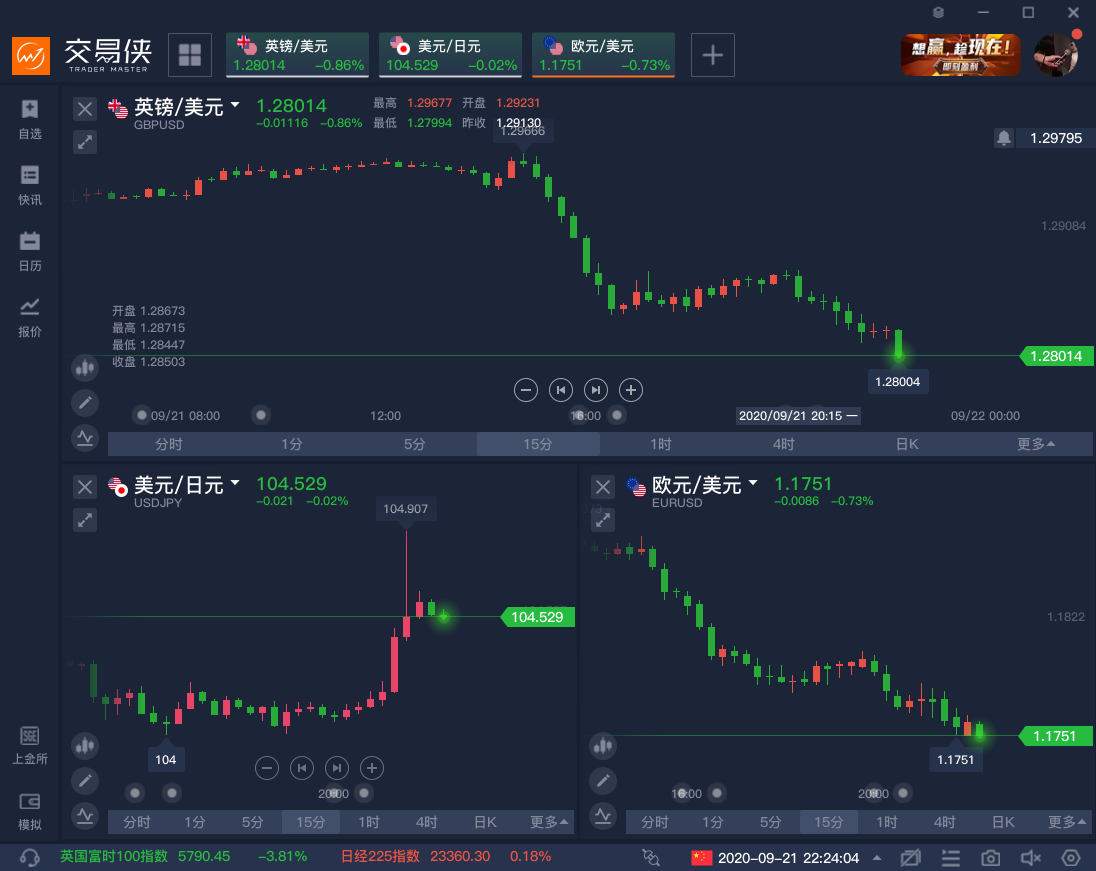This screenshot has height=871, width=1096.
Task: Select the drawing pencil tool in GBPUSD panel
Action: click(x=85, y=403)
